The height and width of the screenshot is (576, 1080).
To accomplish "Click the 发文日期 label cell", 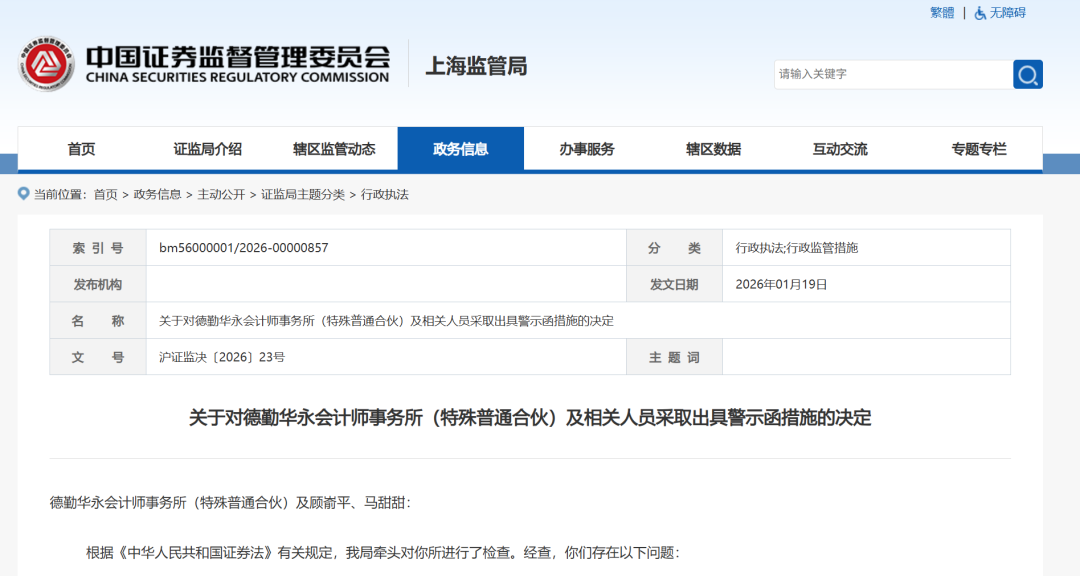I will 674,284.
